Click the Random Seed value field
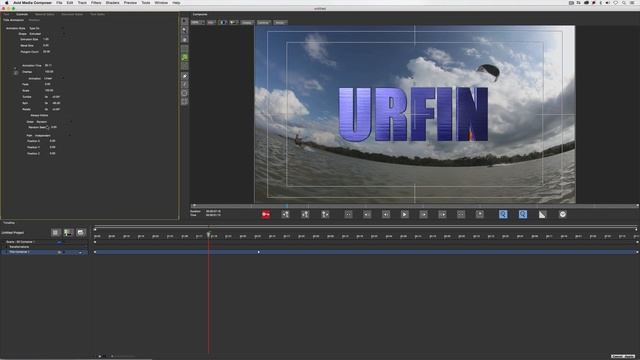This screenshot has width=640, height=360. 54,127
